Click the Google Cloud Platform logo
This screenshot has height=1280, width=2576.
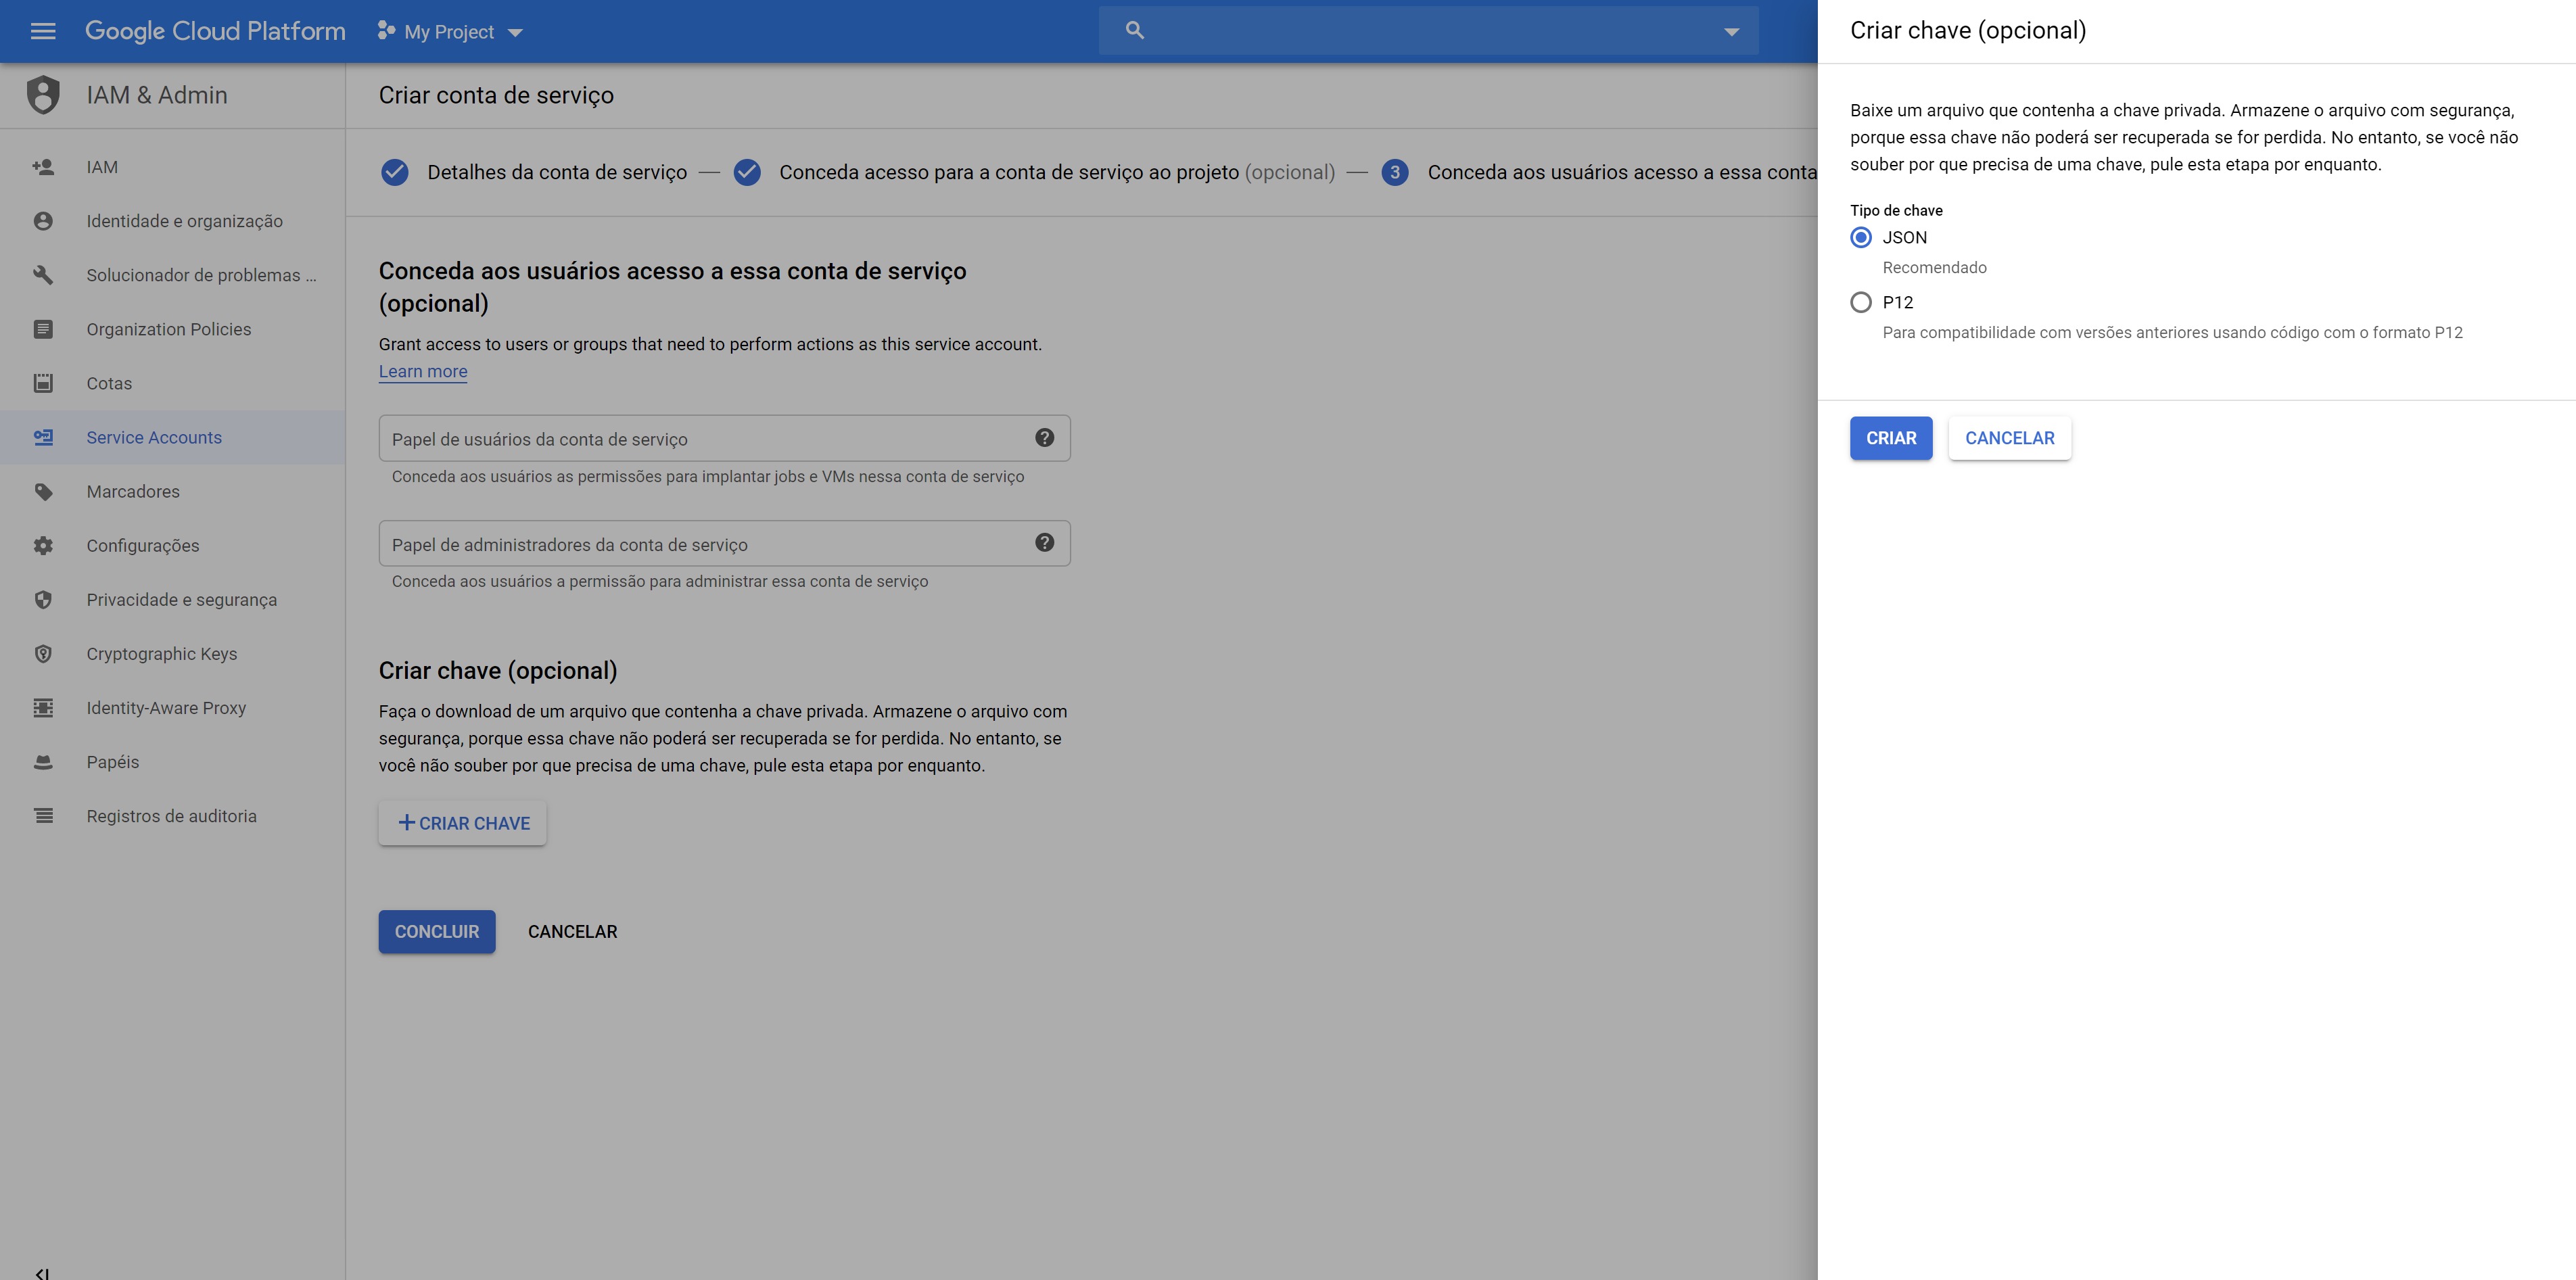[x=215, y=31]
